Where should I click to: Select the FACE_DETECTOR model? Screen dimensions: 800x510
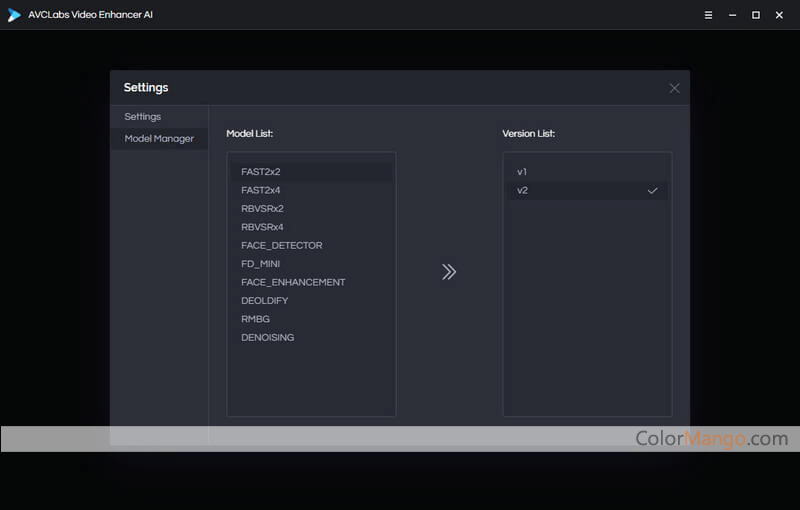[281, 245]
